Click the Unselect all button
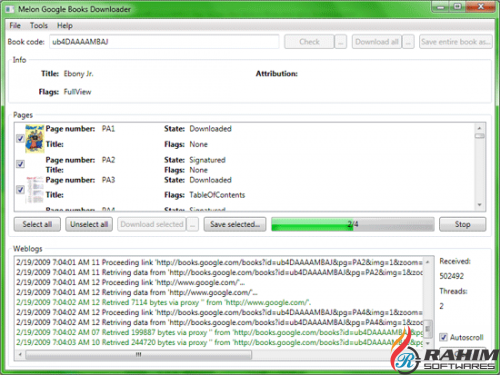The width and height of the screenshot is (500, 375). (89, 224)
